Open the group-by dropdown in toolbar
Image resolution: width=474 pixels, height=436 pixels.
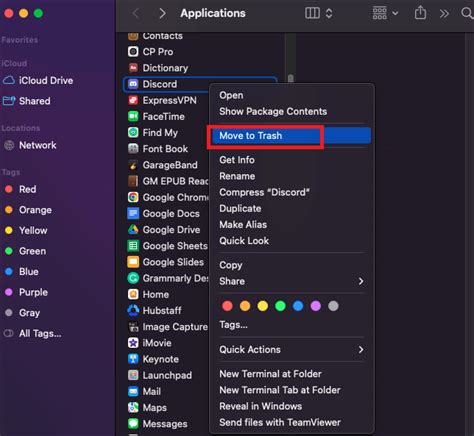click(385, 13)
